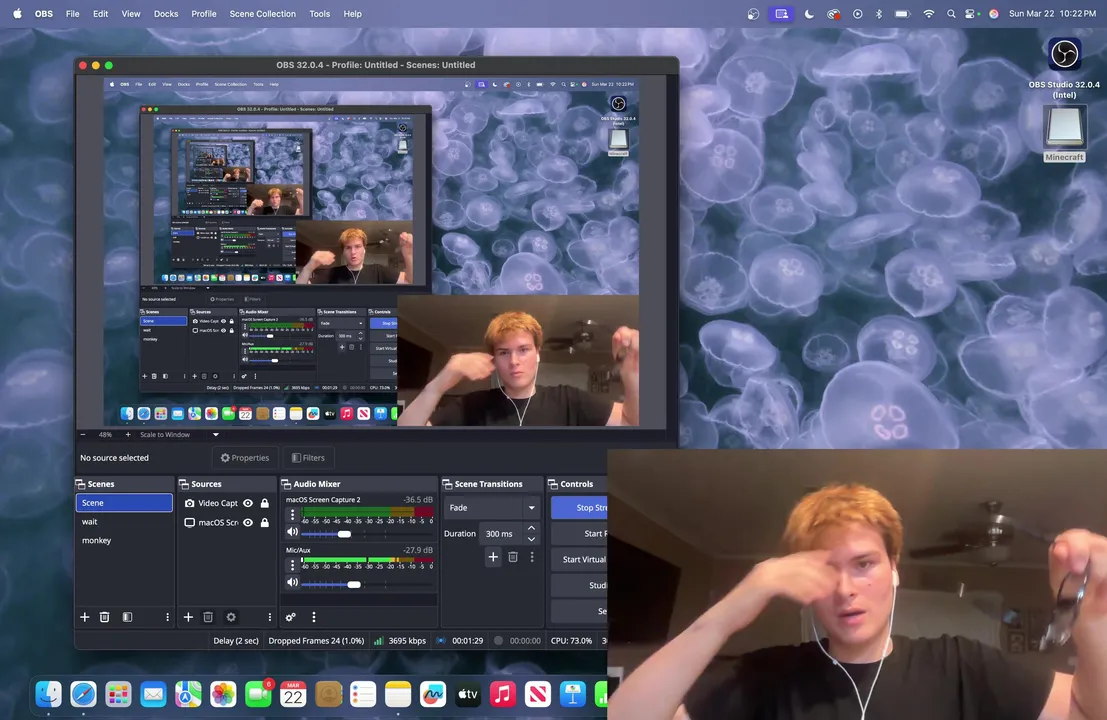The image size is (1107, 720).
Task: Remove source using Sources trash icon
Action: point(208,617)
